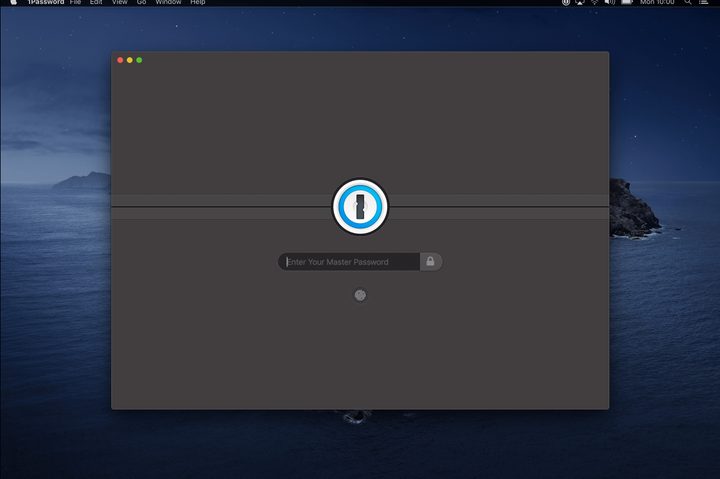Open the Apple menu

tap(14, 2)
